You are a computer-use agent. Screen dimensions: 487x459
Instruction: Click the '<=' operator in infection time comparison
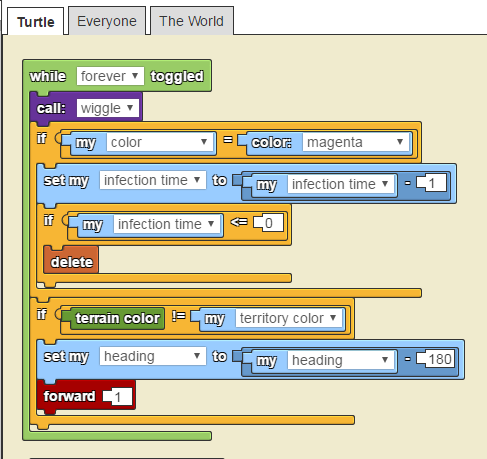[239, 222]
